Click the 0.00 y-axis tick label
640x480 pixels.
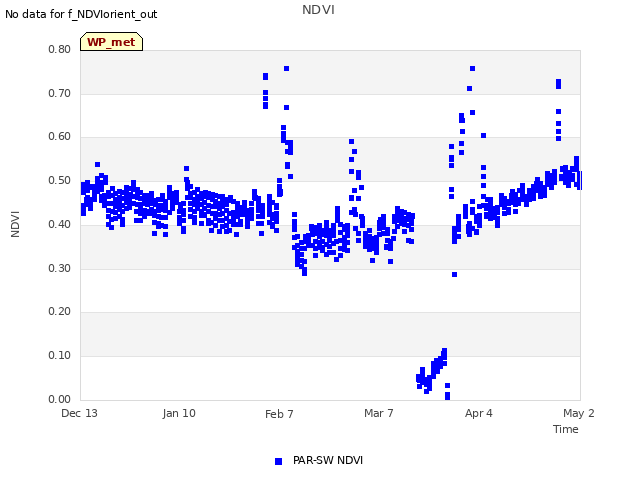point(60,399)
